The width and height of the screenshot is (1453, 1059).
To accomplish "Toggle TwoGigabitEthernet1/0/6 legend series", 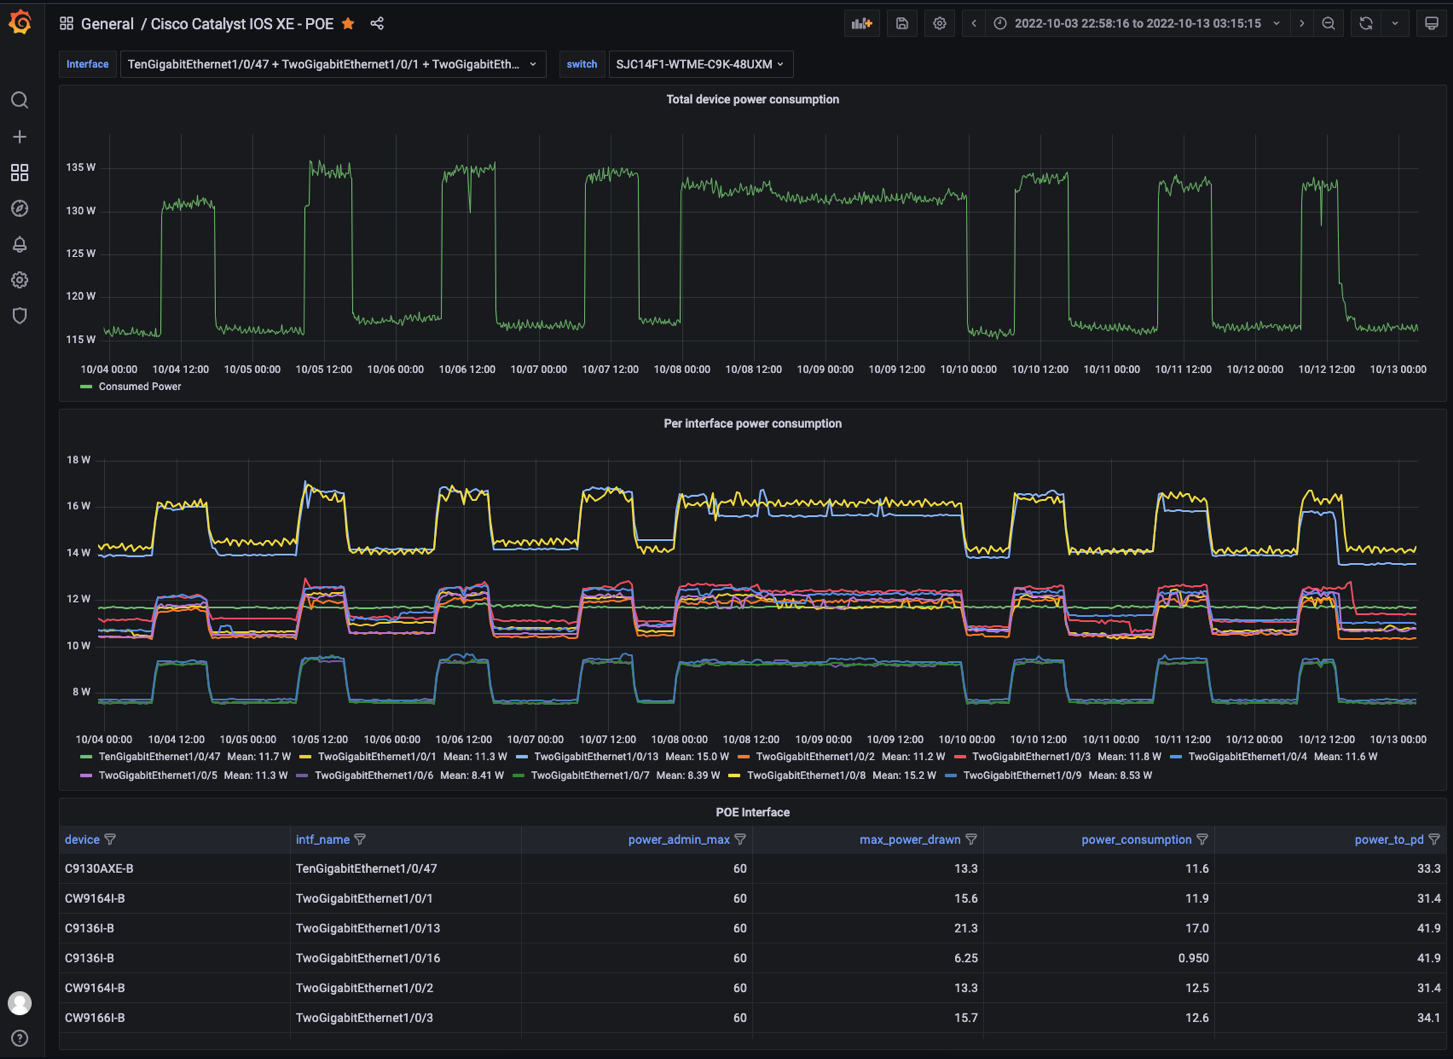I will pyautogui.click(x=374, y=775).
